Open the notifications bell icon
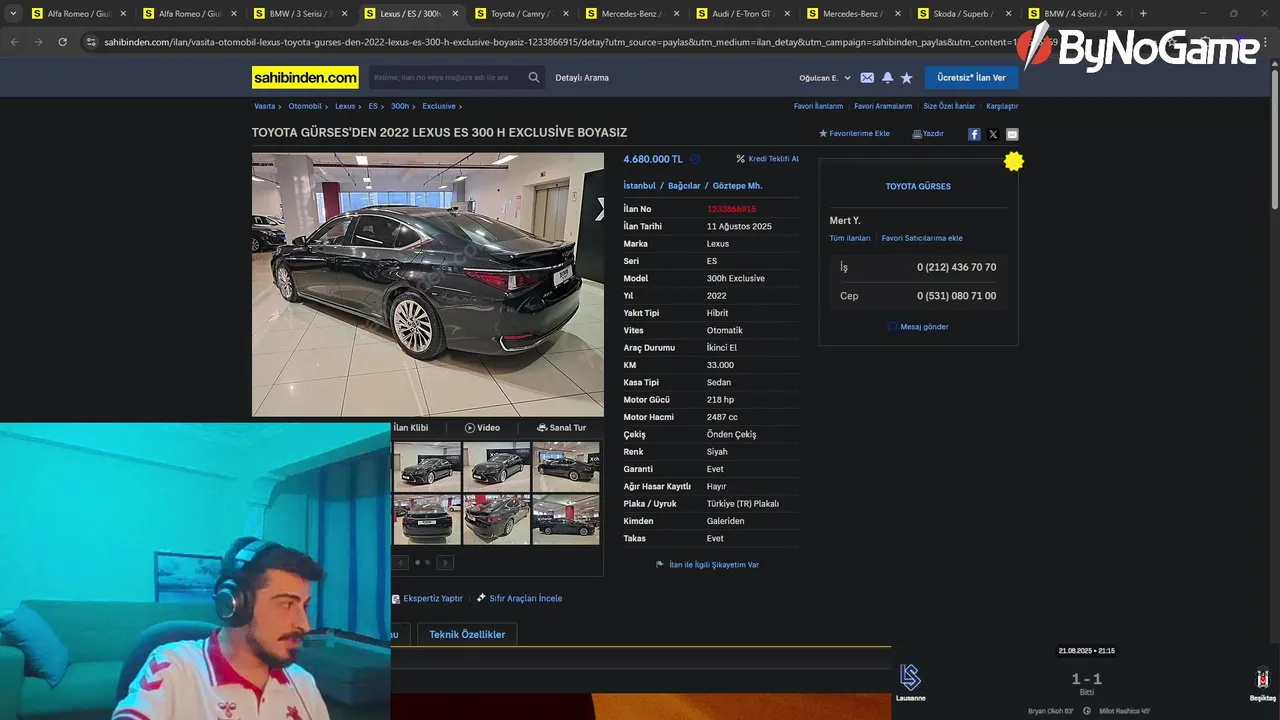The height and width of the screenshot is (720, 1280). (887, 78)
